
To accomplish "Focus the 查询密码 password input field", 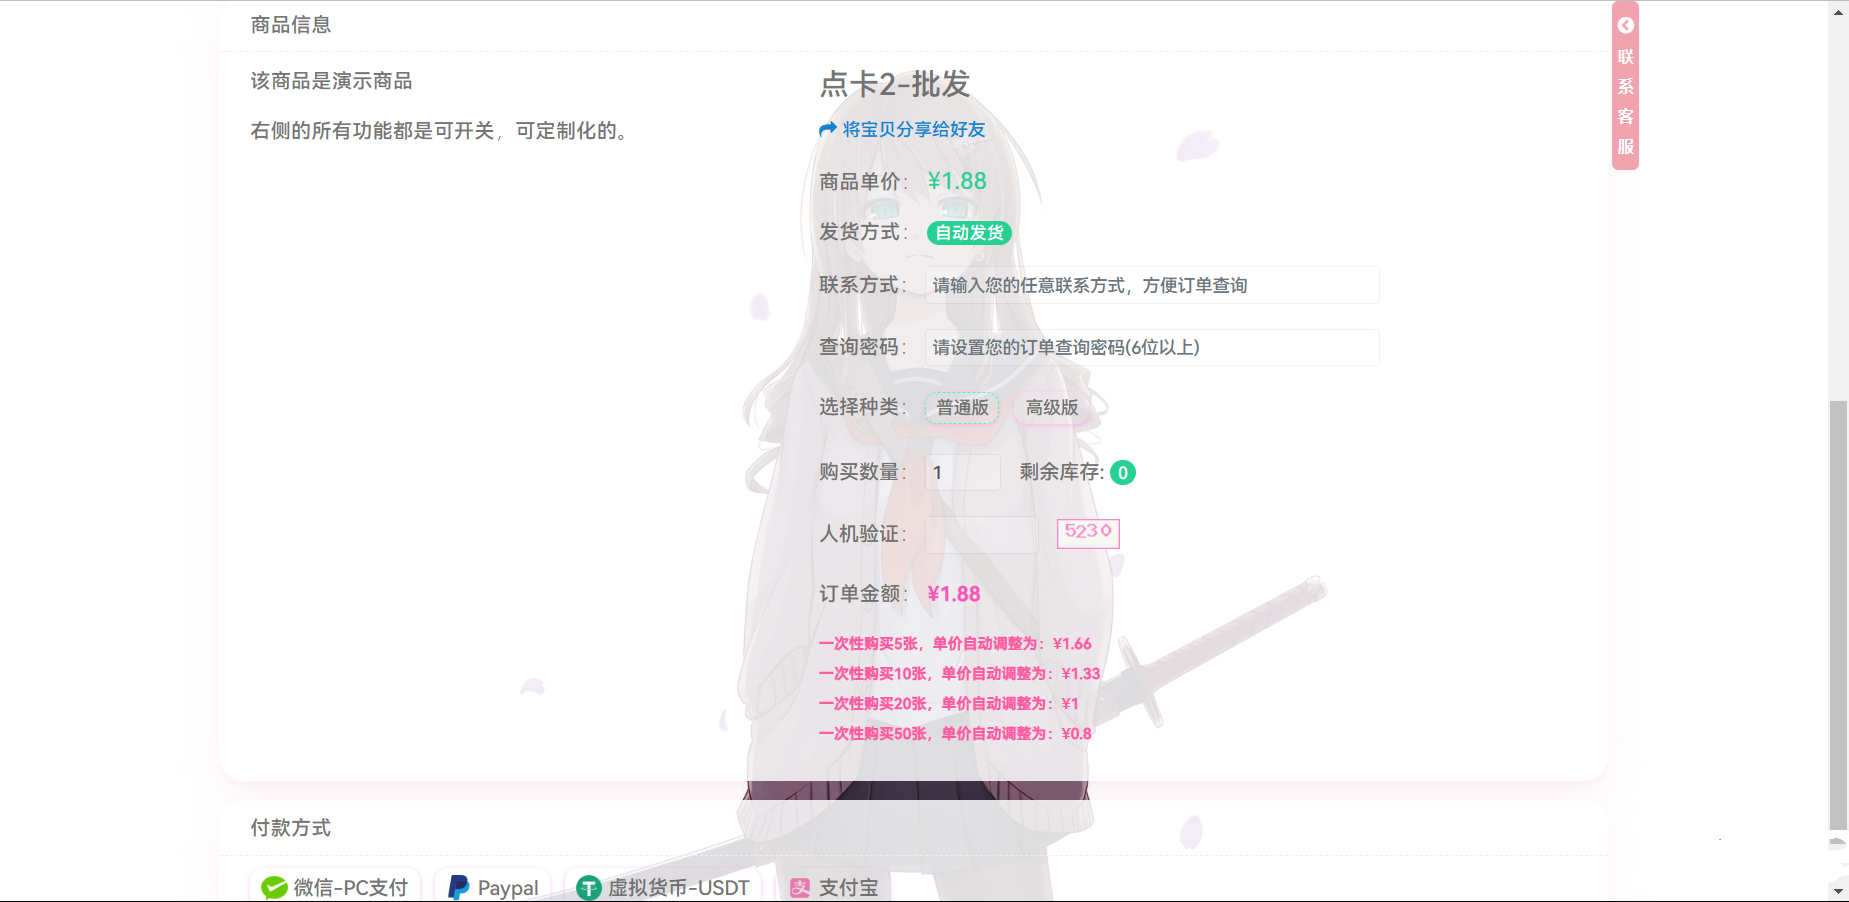I will pos(1152,347).
